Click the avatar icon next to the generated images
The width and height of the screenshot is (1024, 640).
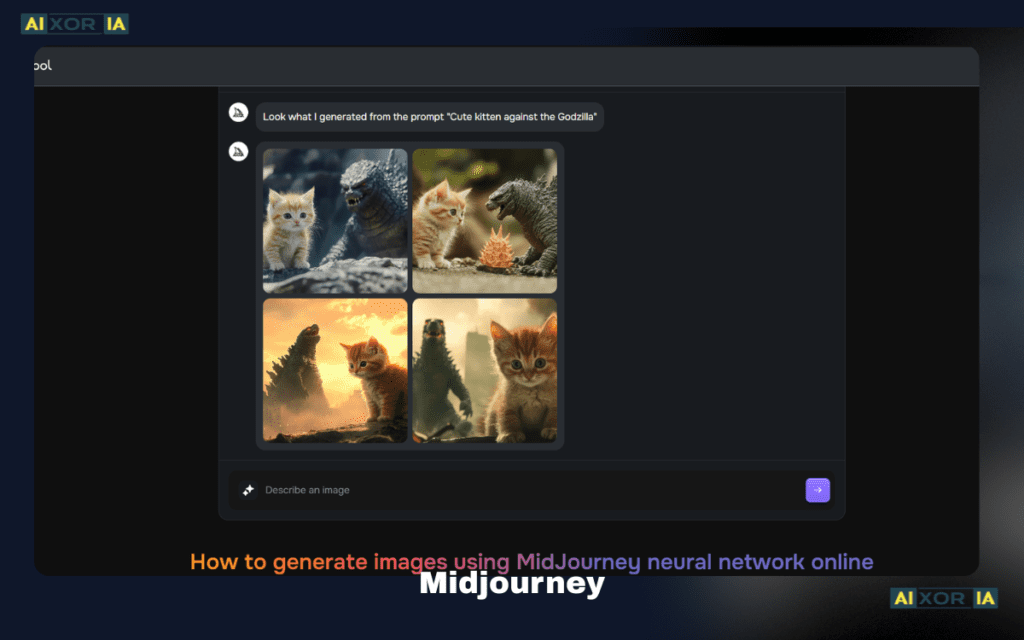tap(238, 151)
